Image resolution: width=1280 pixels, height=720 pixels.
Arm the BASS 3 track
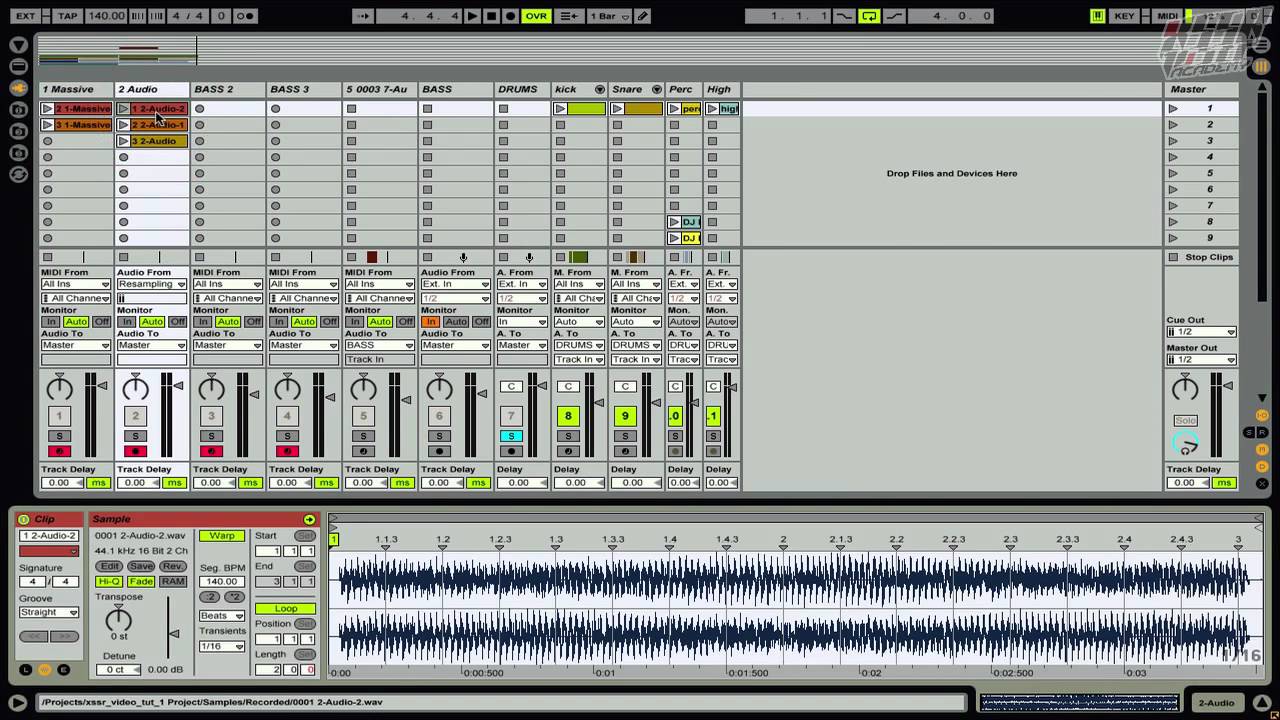[287, 452]
